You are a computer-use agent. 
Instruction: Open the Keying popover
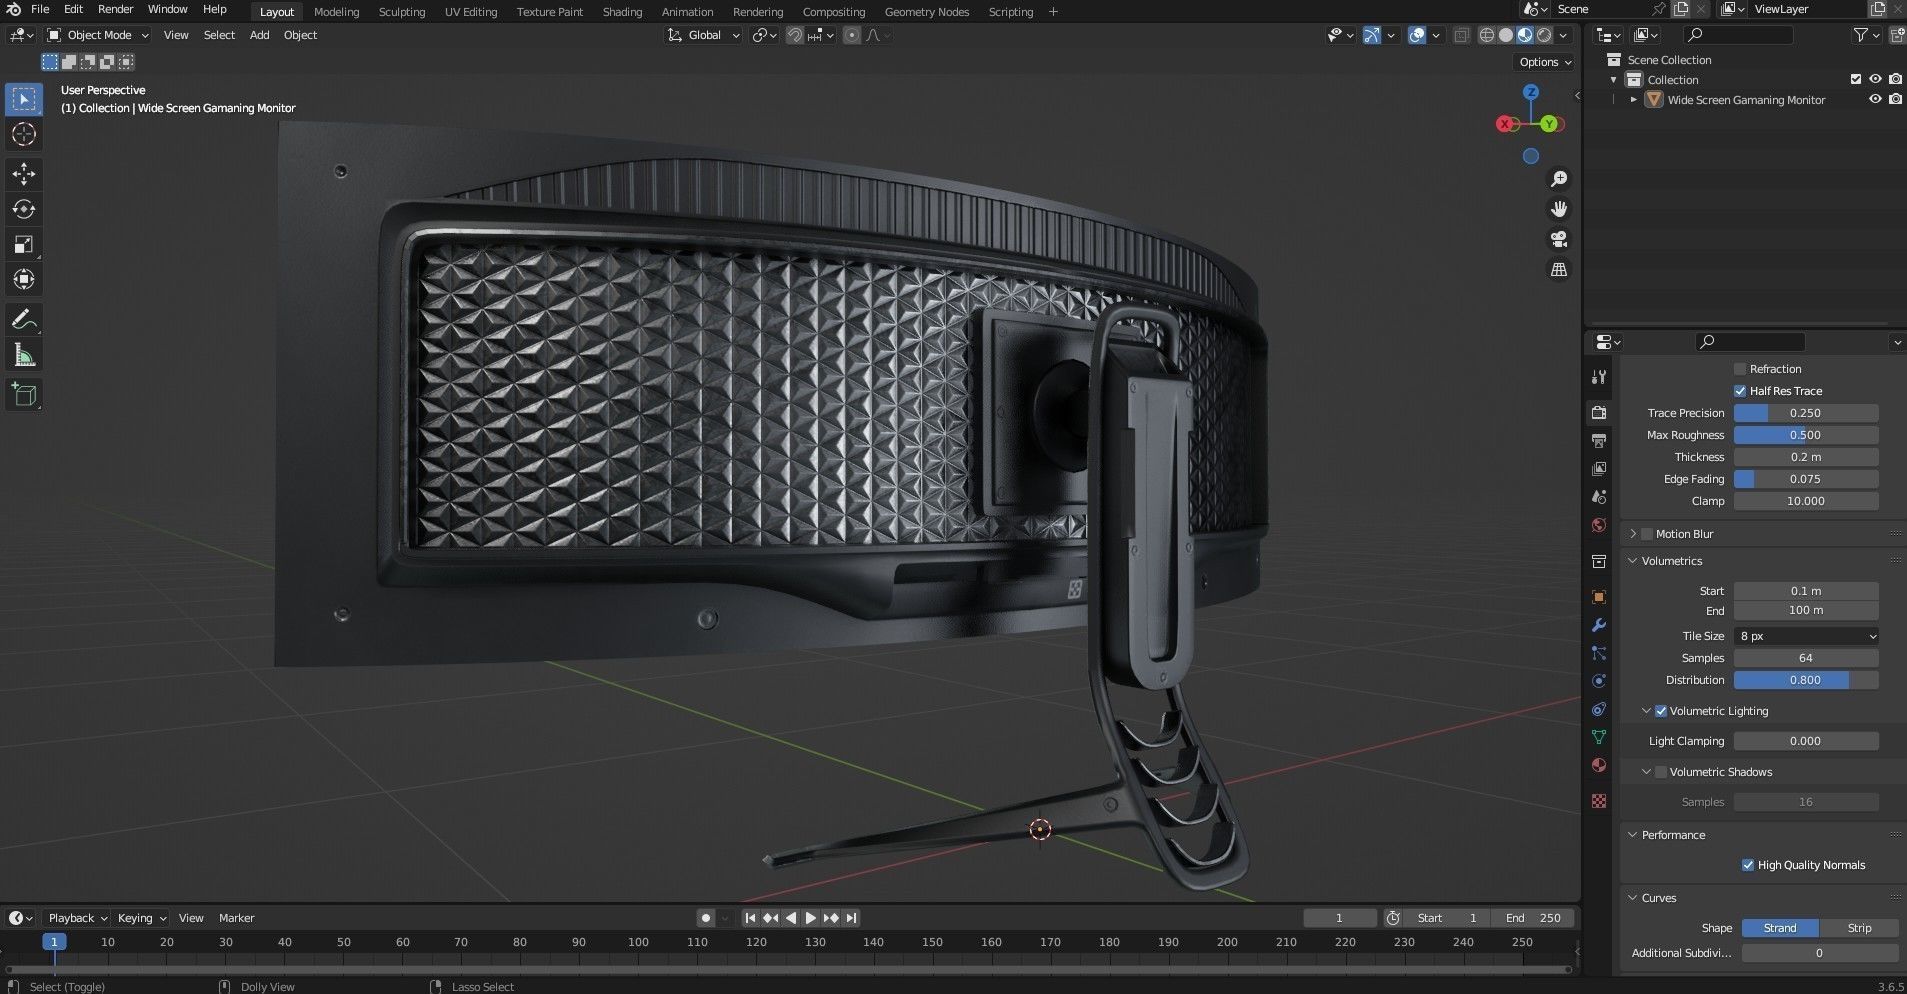pos(141,918)
